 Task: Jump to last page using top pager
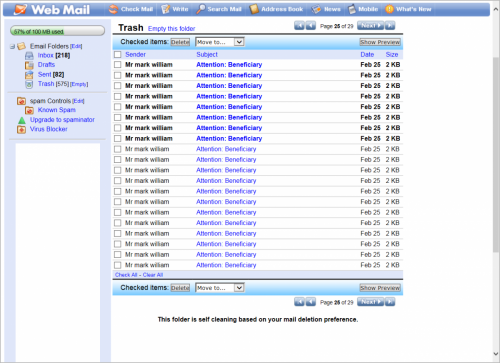click(x=390, y=25)
